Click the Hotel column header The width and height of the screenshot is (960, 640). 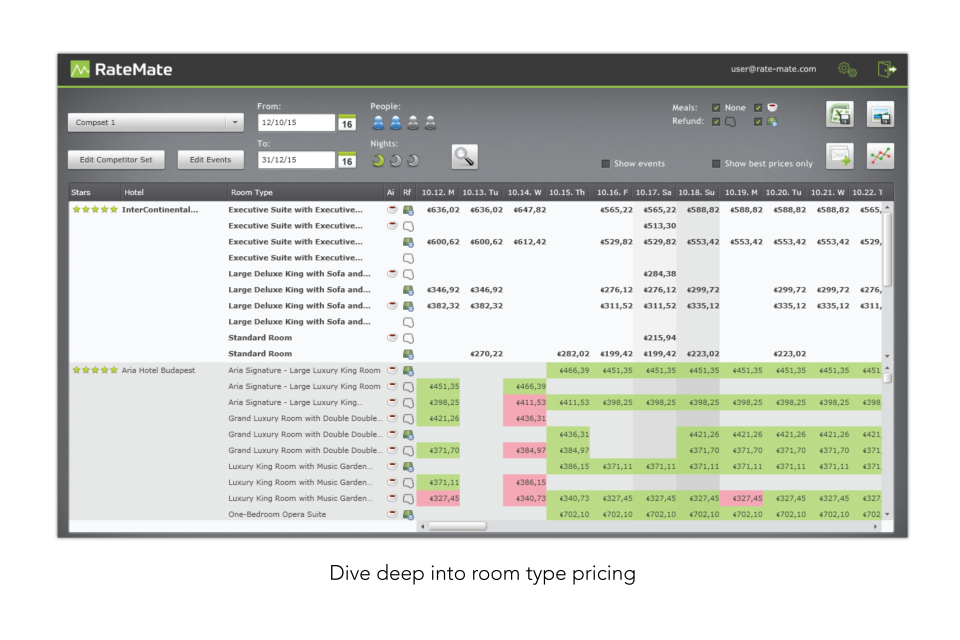pos(133,192)
